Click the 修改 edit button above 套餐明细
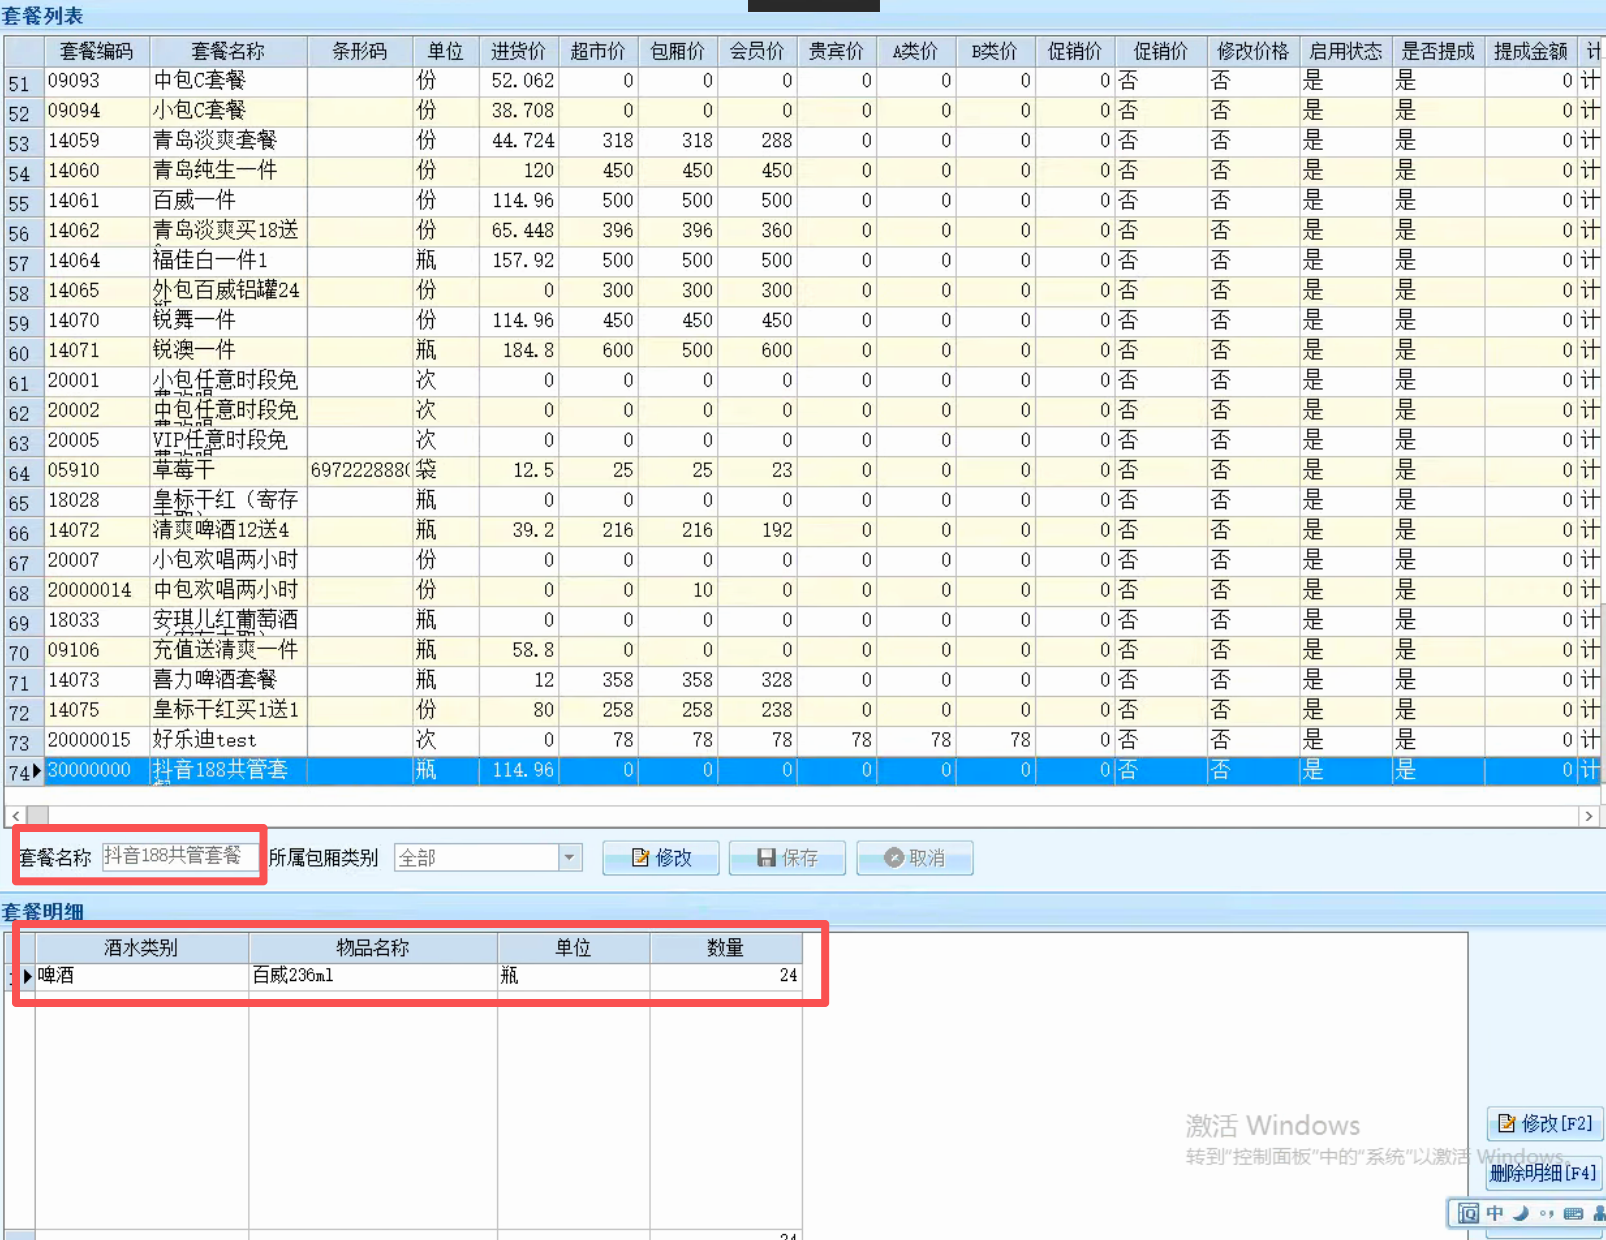Screen dimensions: 1606x1240 (660, 857)
